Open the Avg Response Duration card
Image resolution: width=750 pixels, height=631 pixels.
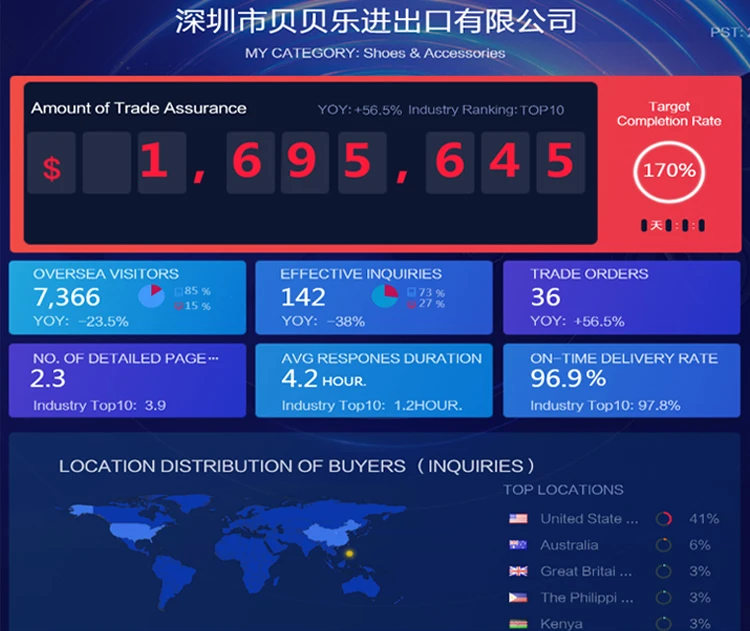[x=373, y=381]
